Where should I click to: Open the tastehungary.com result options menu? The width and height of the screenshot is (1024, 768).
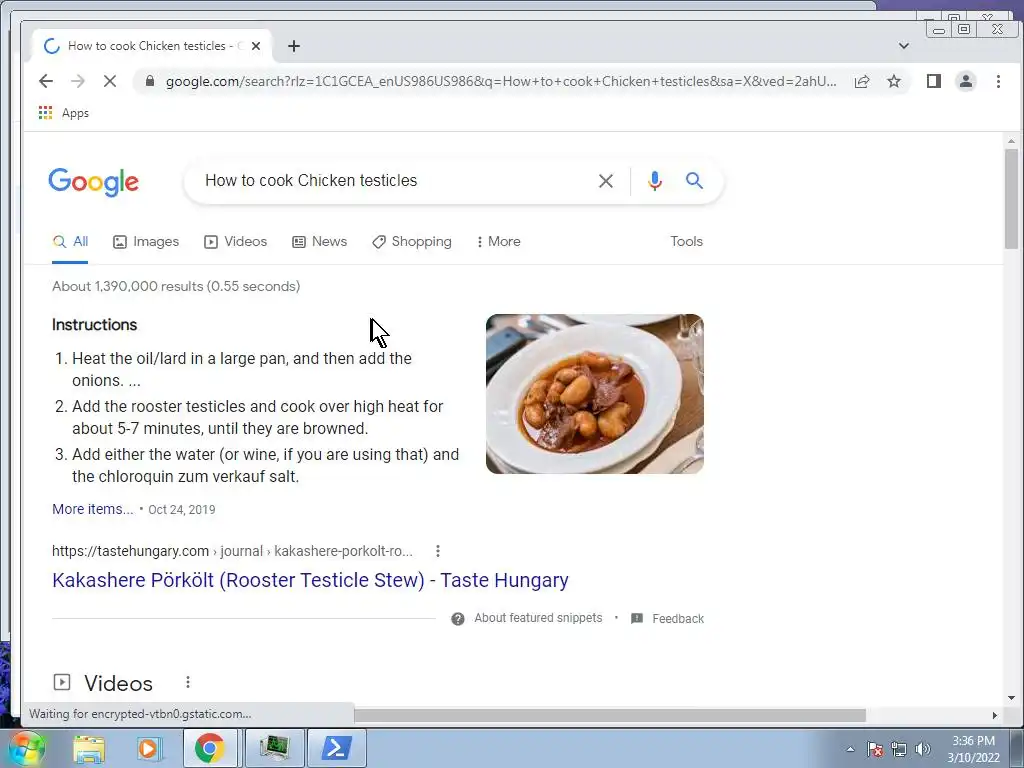tap(438, 551)
